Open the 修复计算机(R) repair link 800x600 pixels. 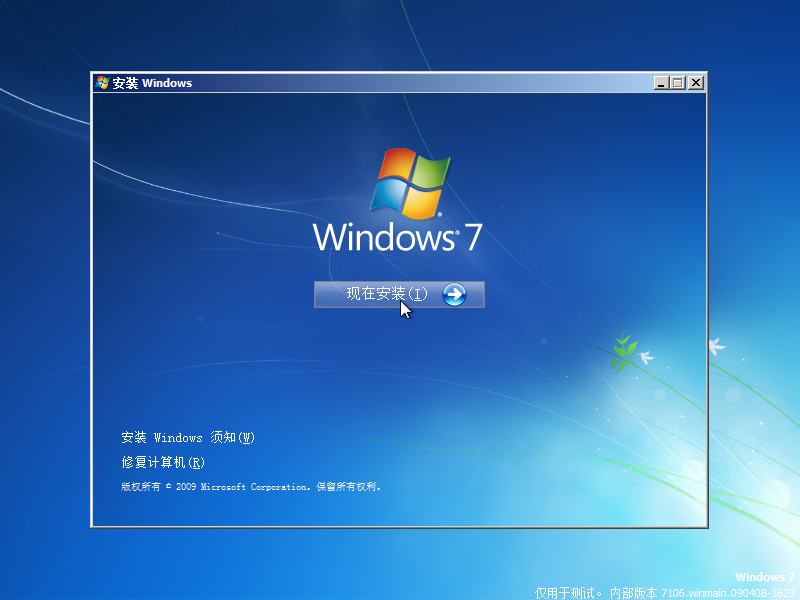click(x=160, y=462)
